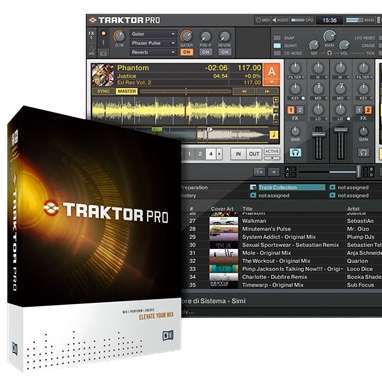Select the Walkman track row
382x382 pixels.
[x=282, y=221]
